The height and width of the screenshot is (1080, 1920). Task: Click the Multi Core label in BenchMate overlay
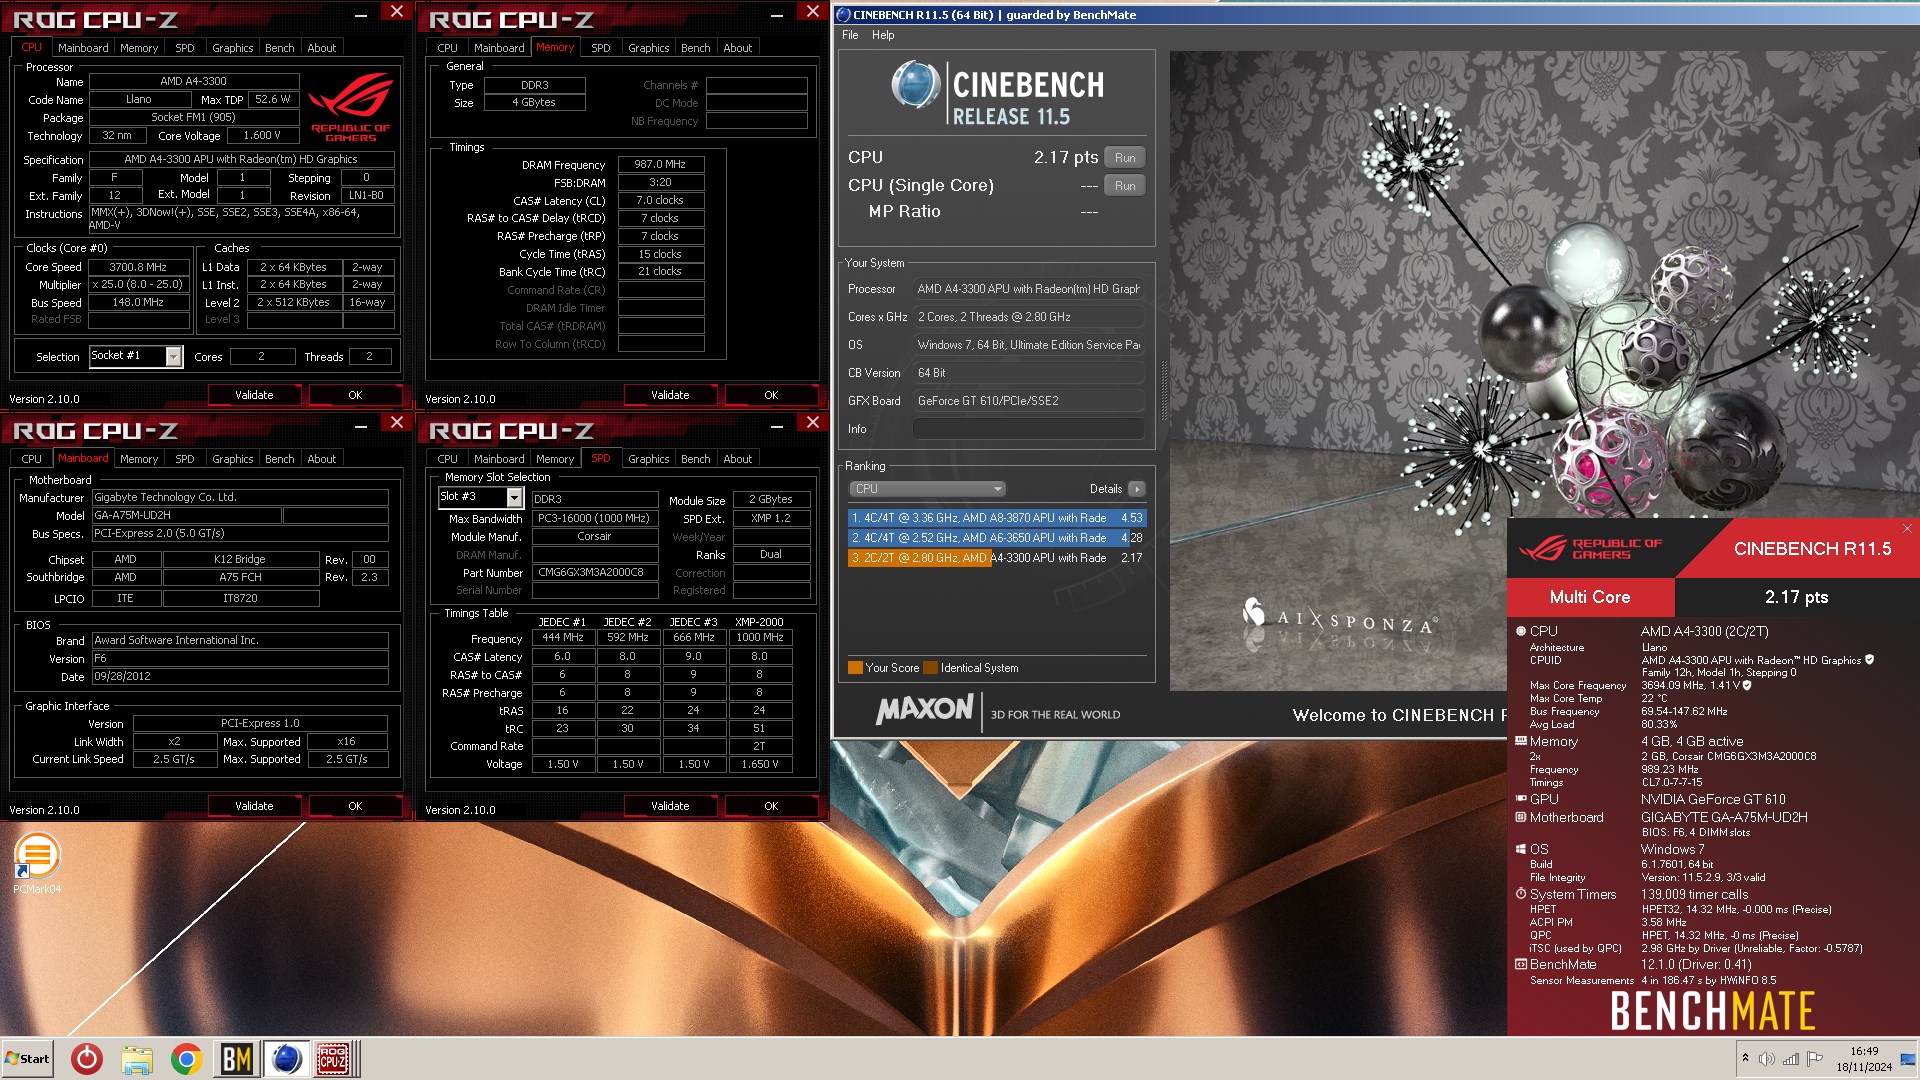click(x=1590, y=597)
